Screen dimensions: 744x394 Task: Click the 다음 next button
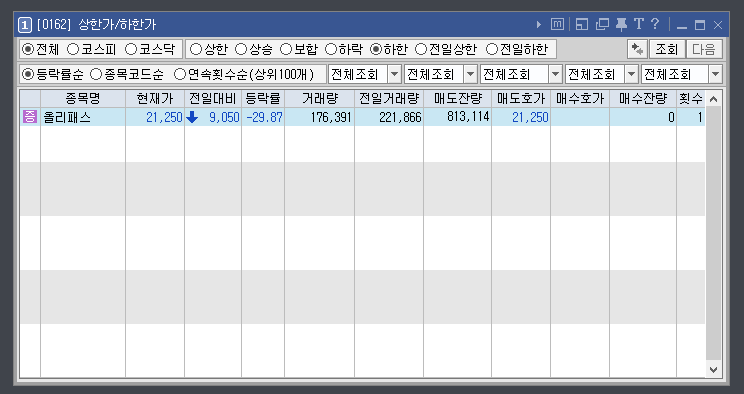pyautogui.click(x=704, y=49)
